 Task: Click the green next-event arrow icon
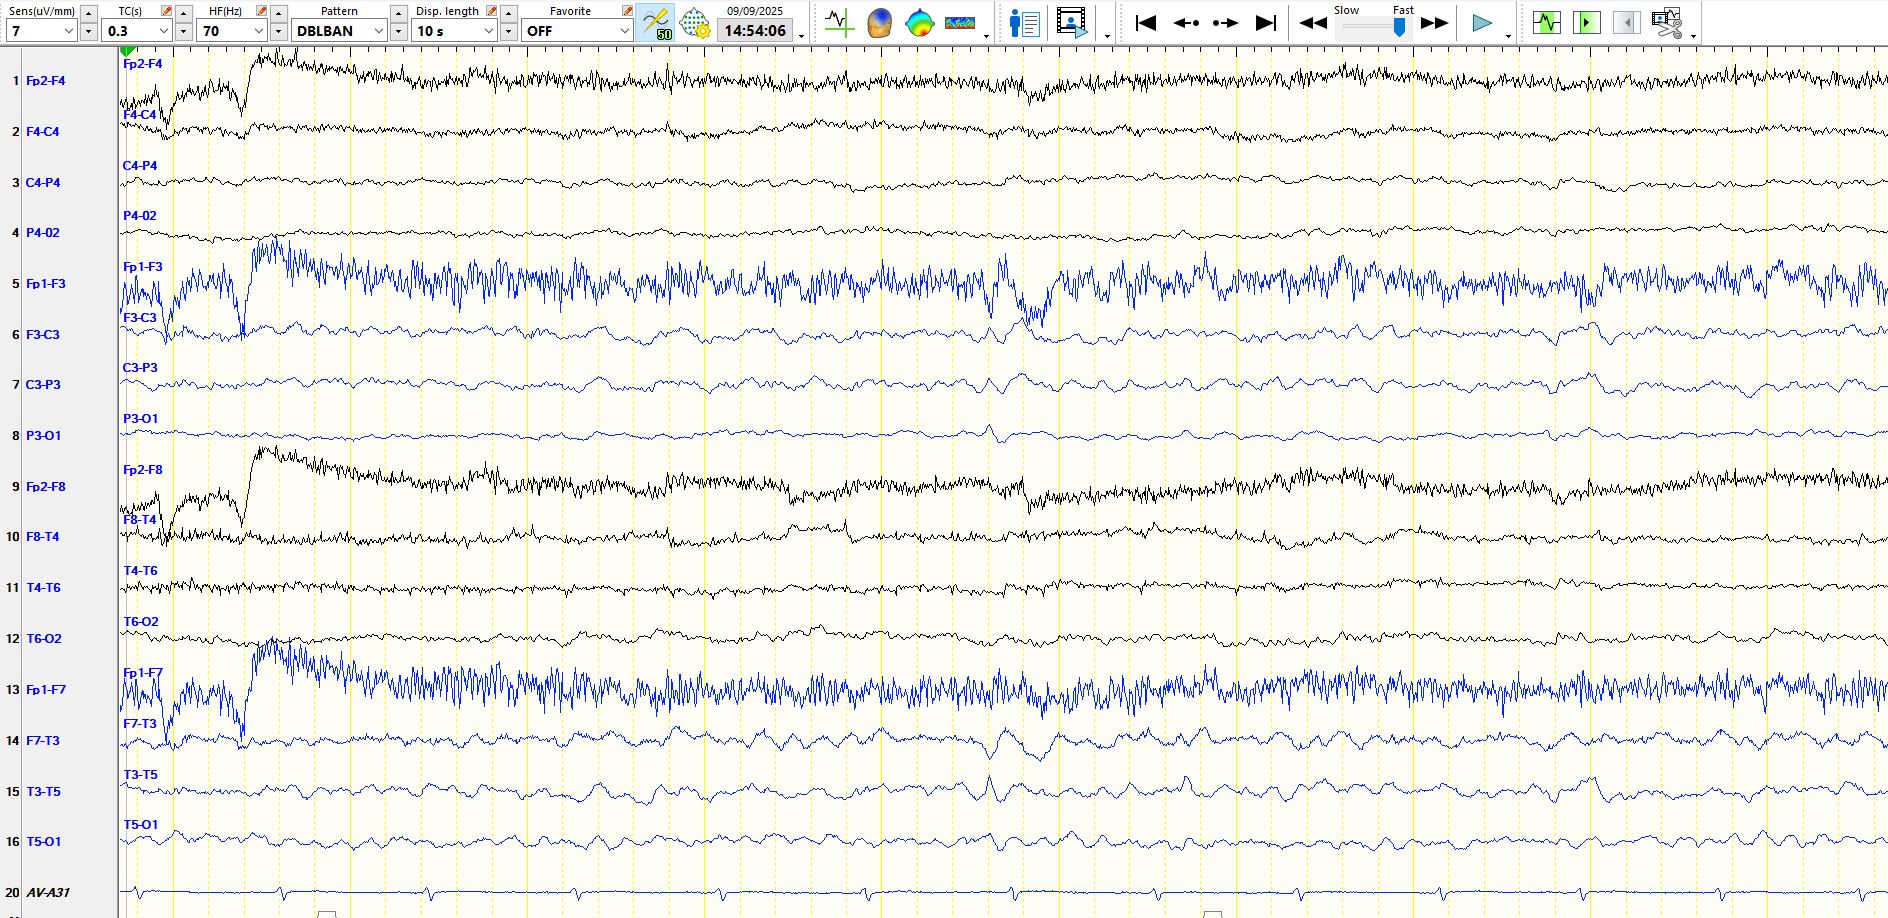pos(1587,22)
